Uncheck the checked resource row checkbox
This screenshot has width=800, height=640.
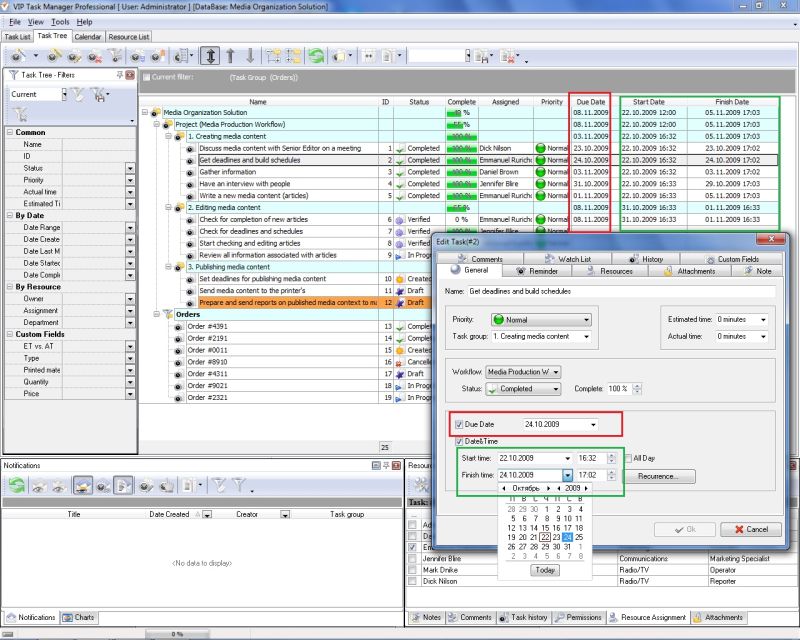tap(412, 547)
